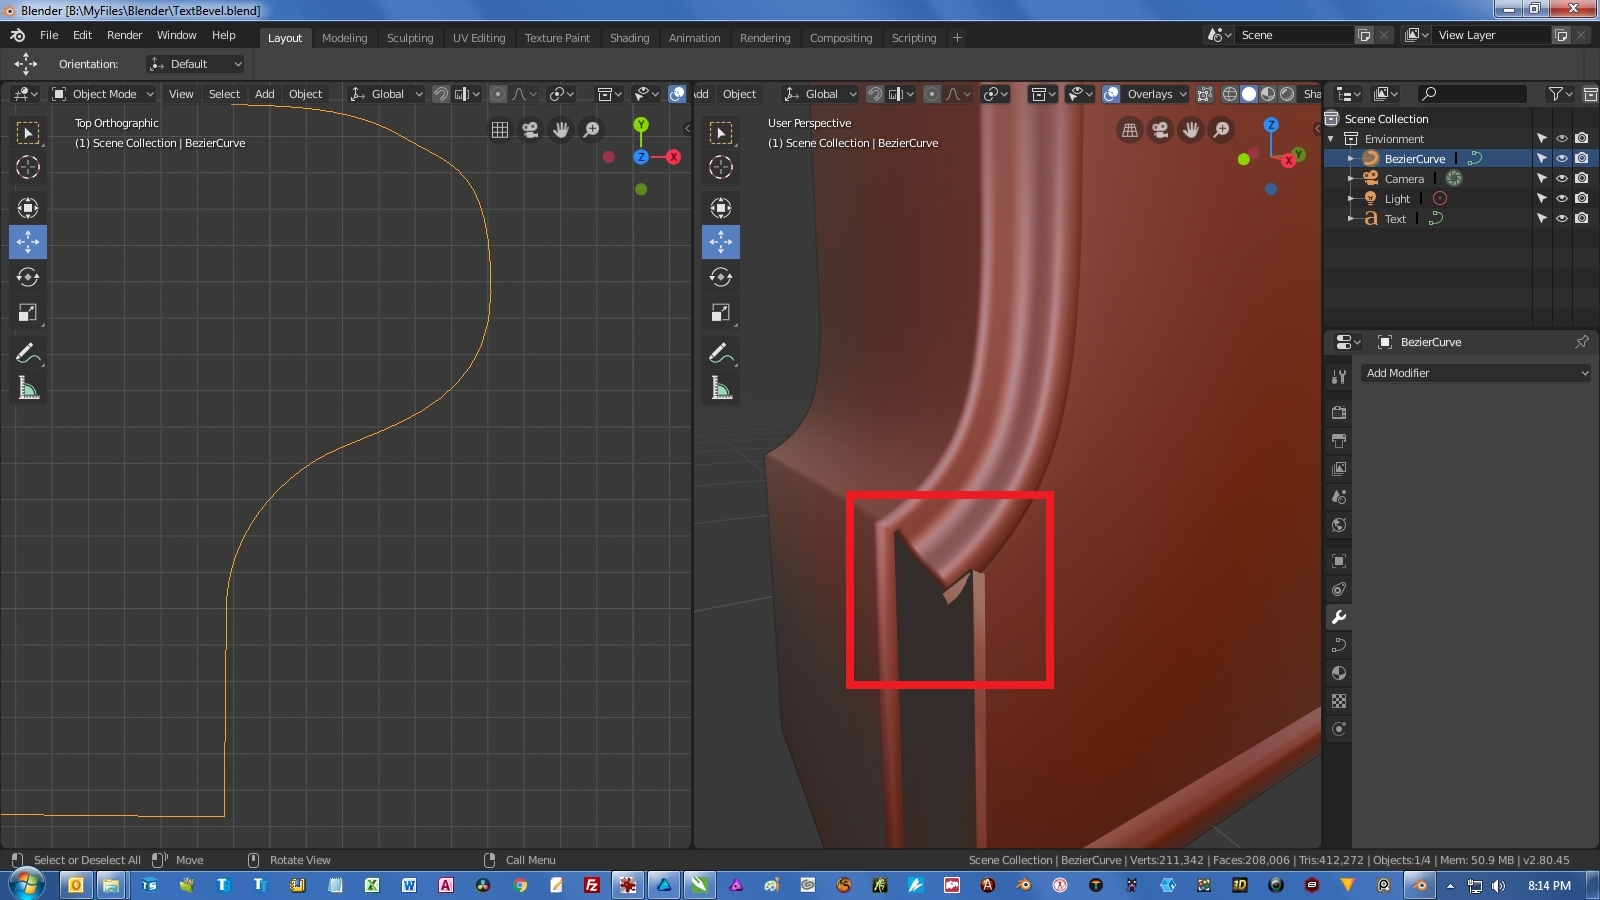Toggle Light viewport visibility eye

(1561, 198)
